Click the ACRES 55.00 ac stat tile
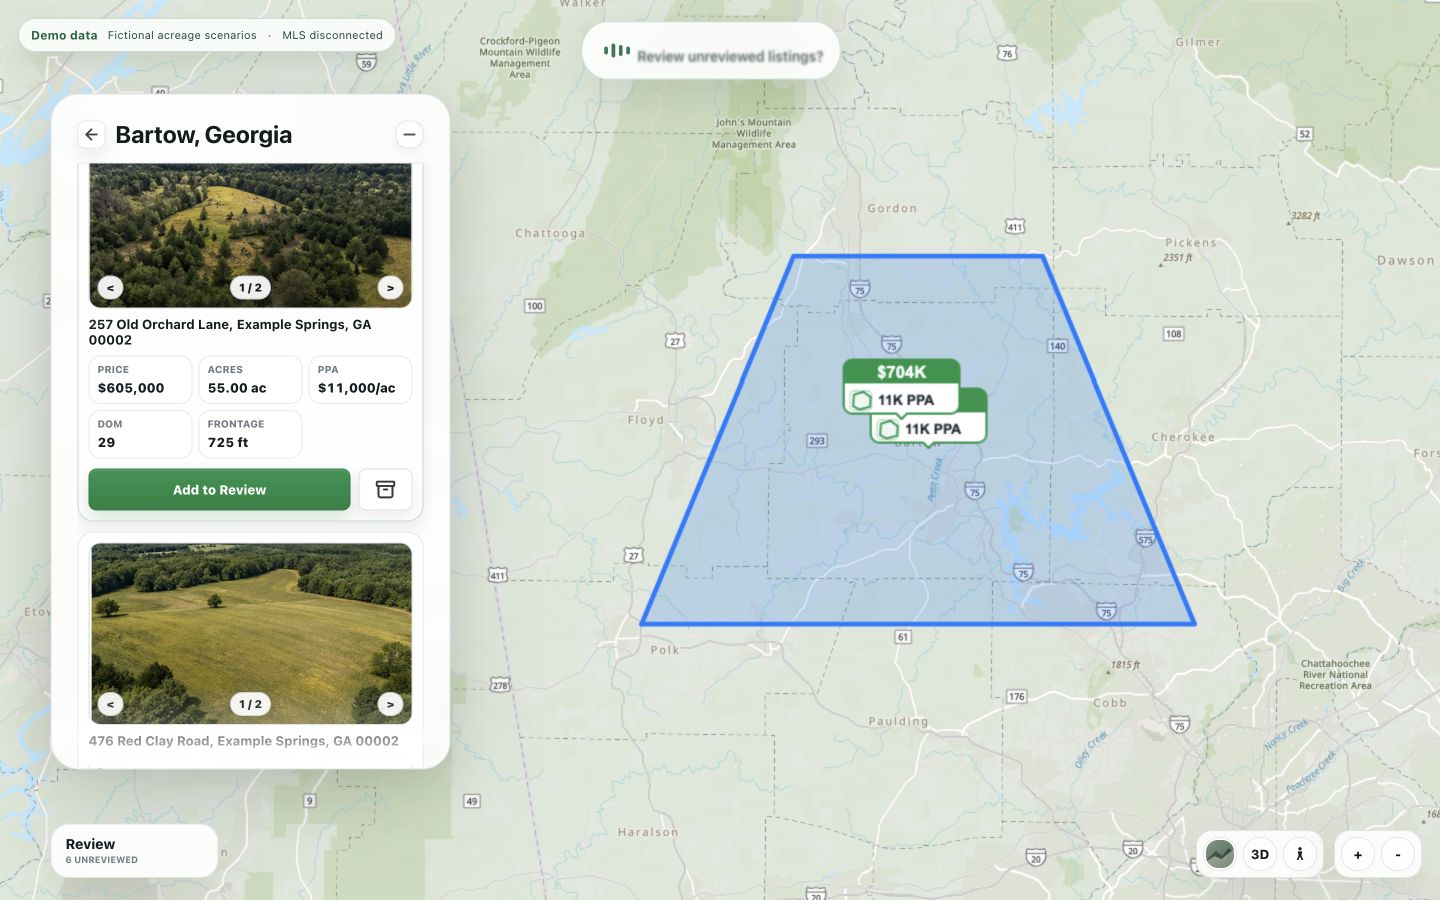This screenshot has height=900, width=1440. (x=250, y=380)
